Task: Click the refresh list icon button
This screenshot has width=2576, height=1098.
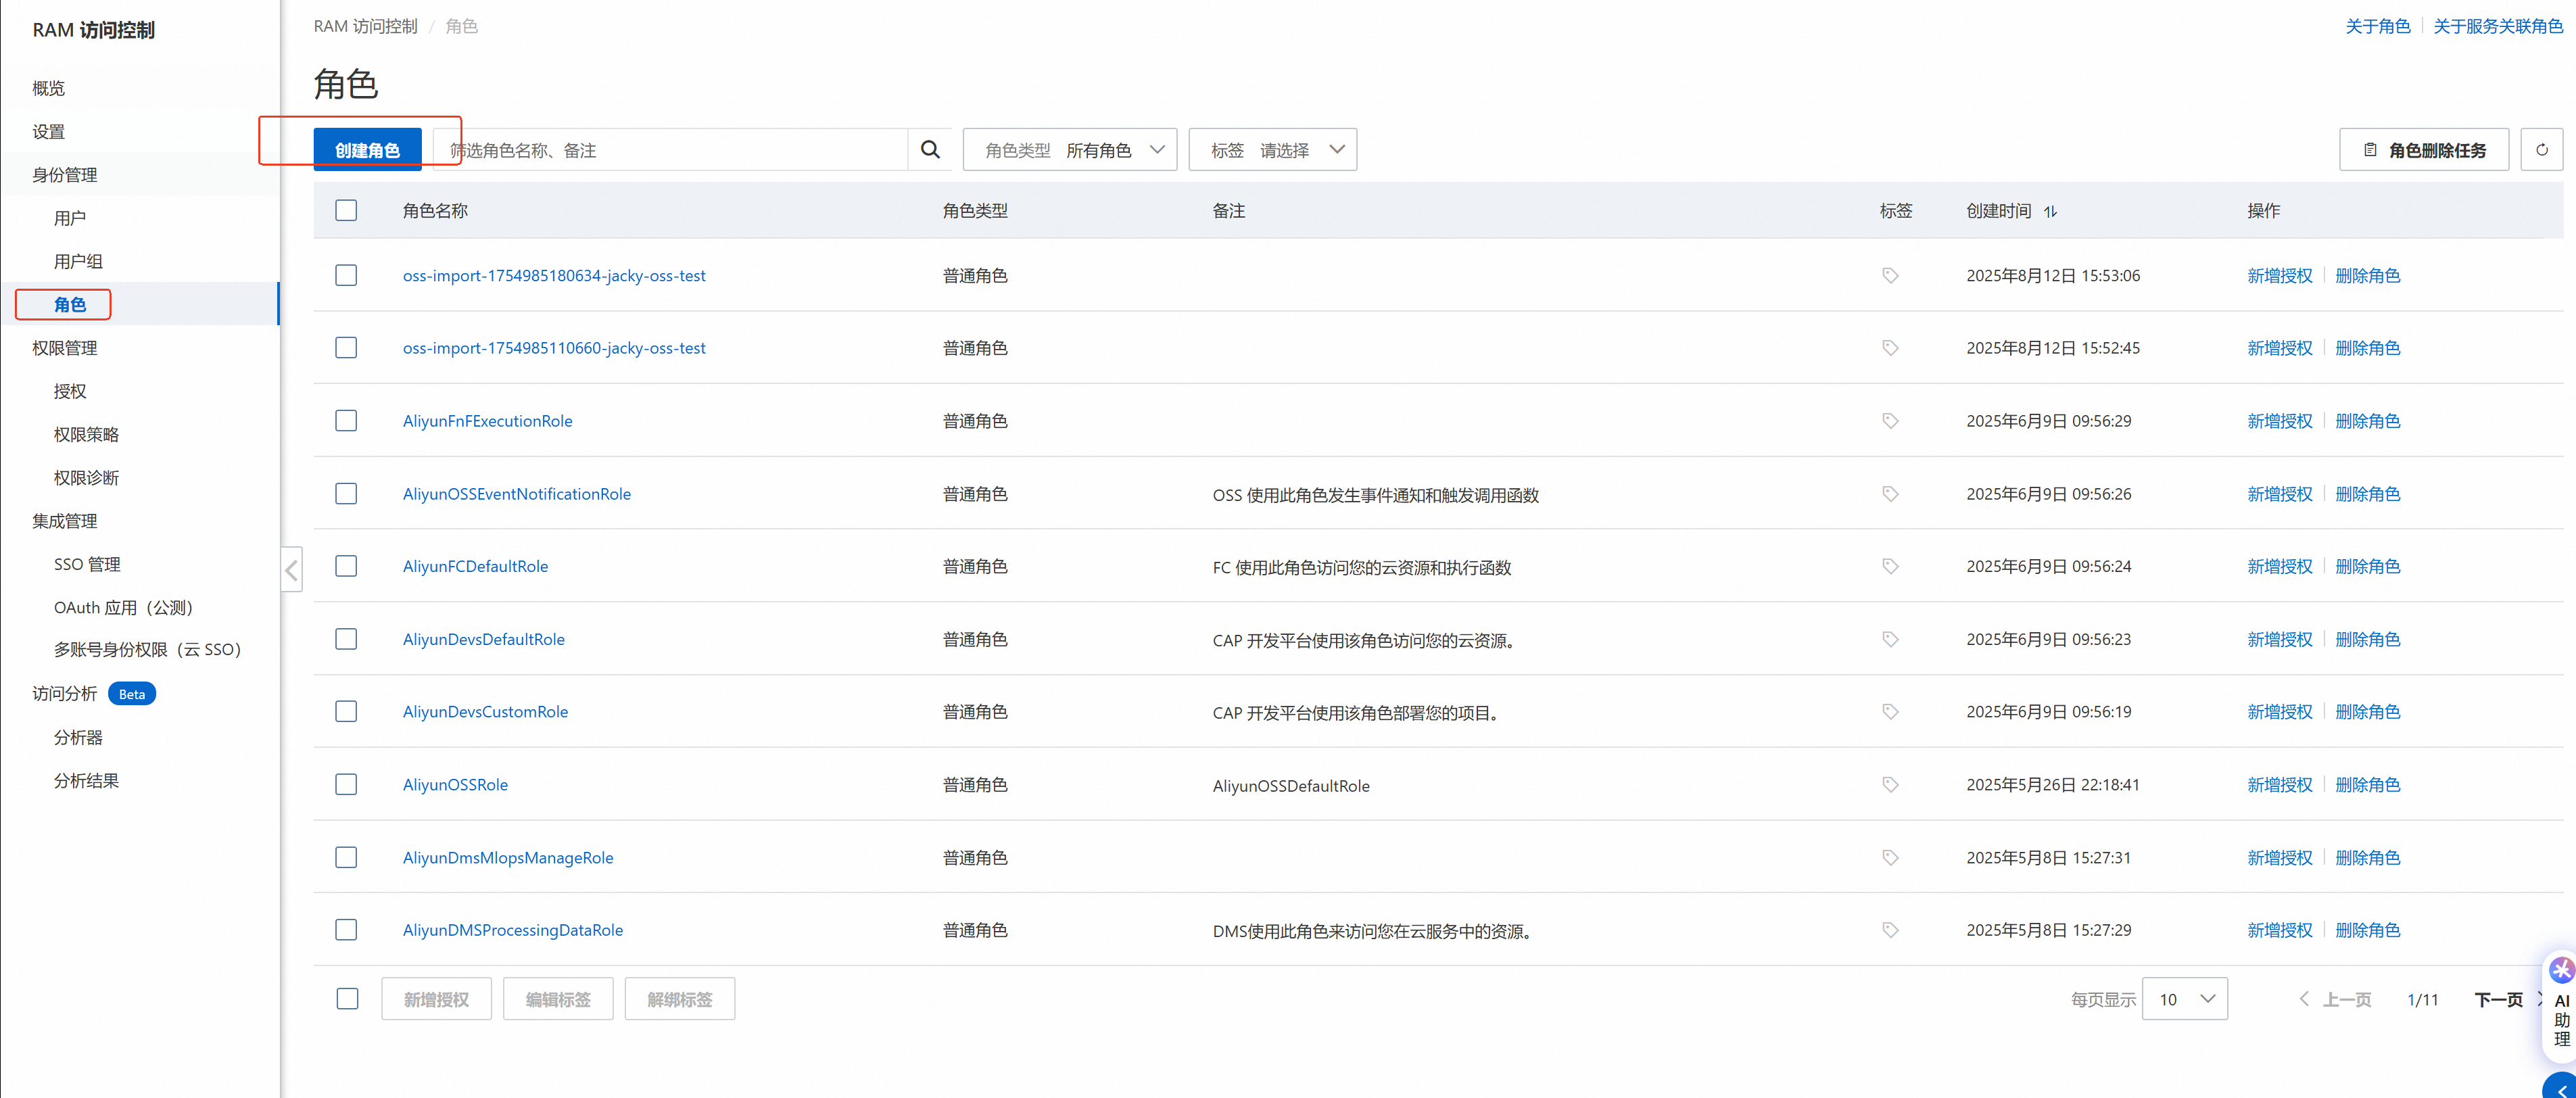Action: point(2541,150)
